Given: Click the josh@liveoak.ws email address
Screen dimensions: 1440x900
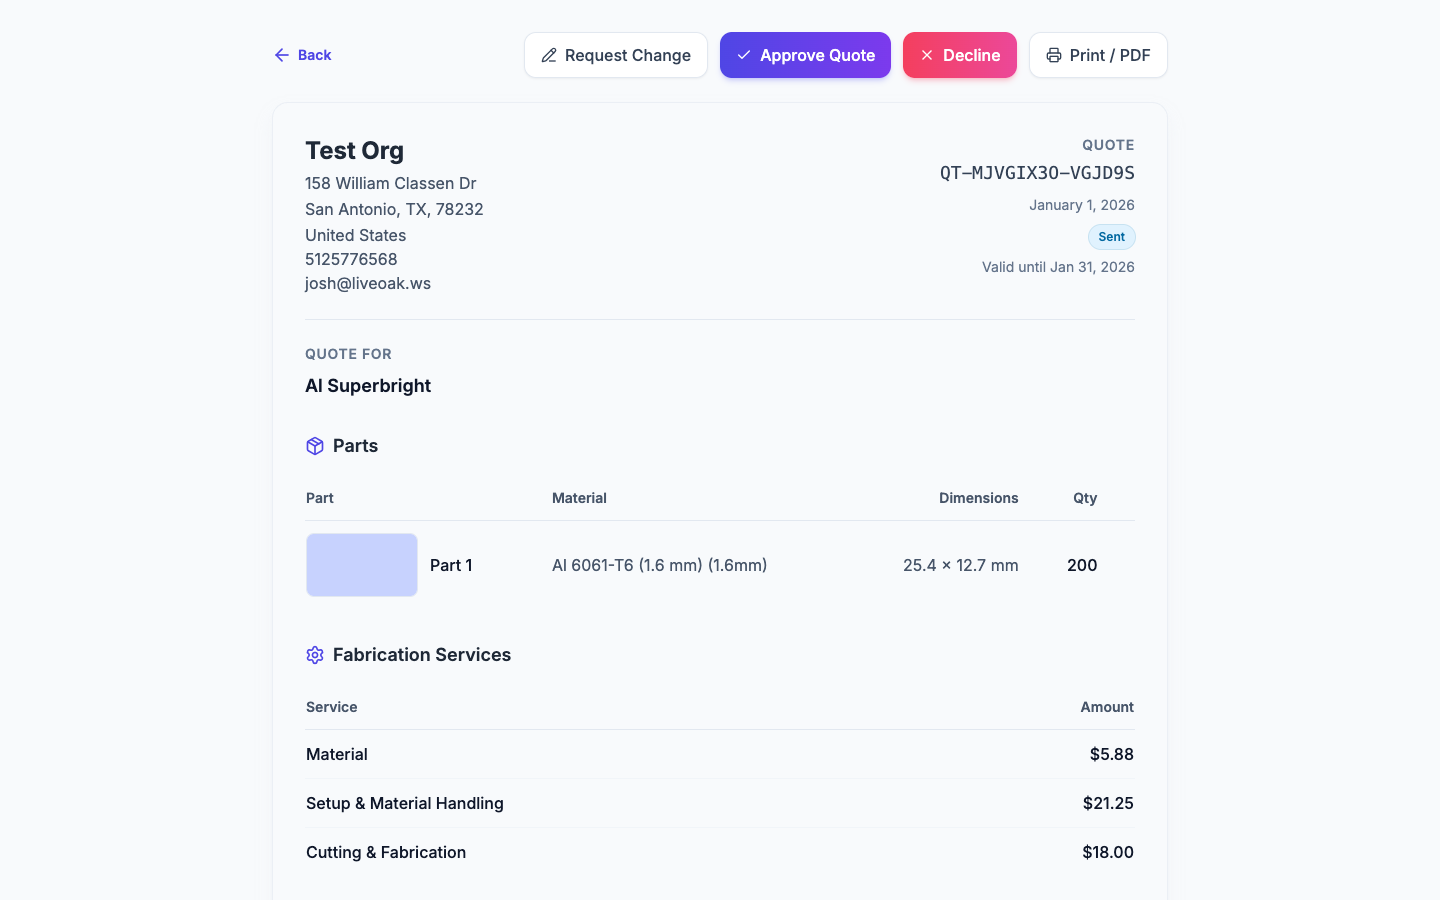Looking at the screenshot, I should [368, 283].
